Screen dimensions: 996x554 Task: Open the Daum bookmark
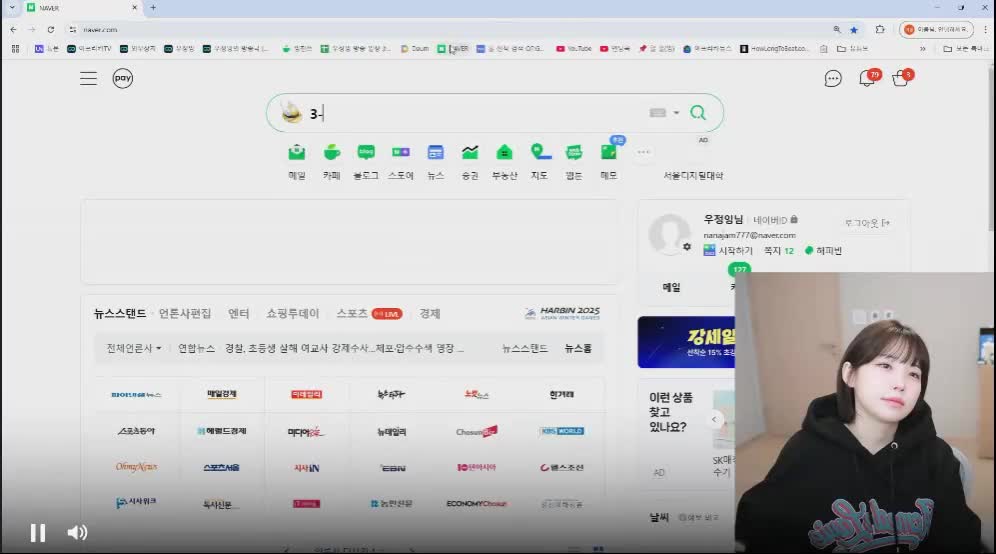tap(415, 48)
